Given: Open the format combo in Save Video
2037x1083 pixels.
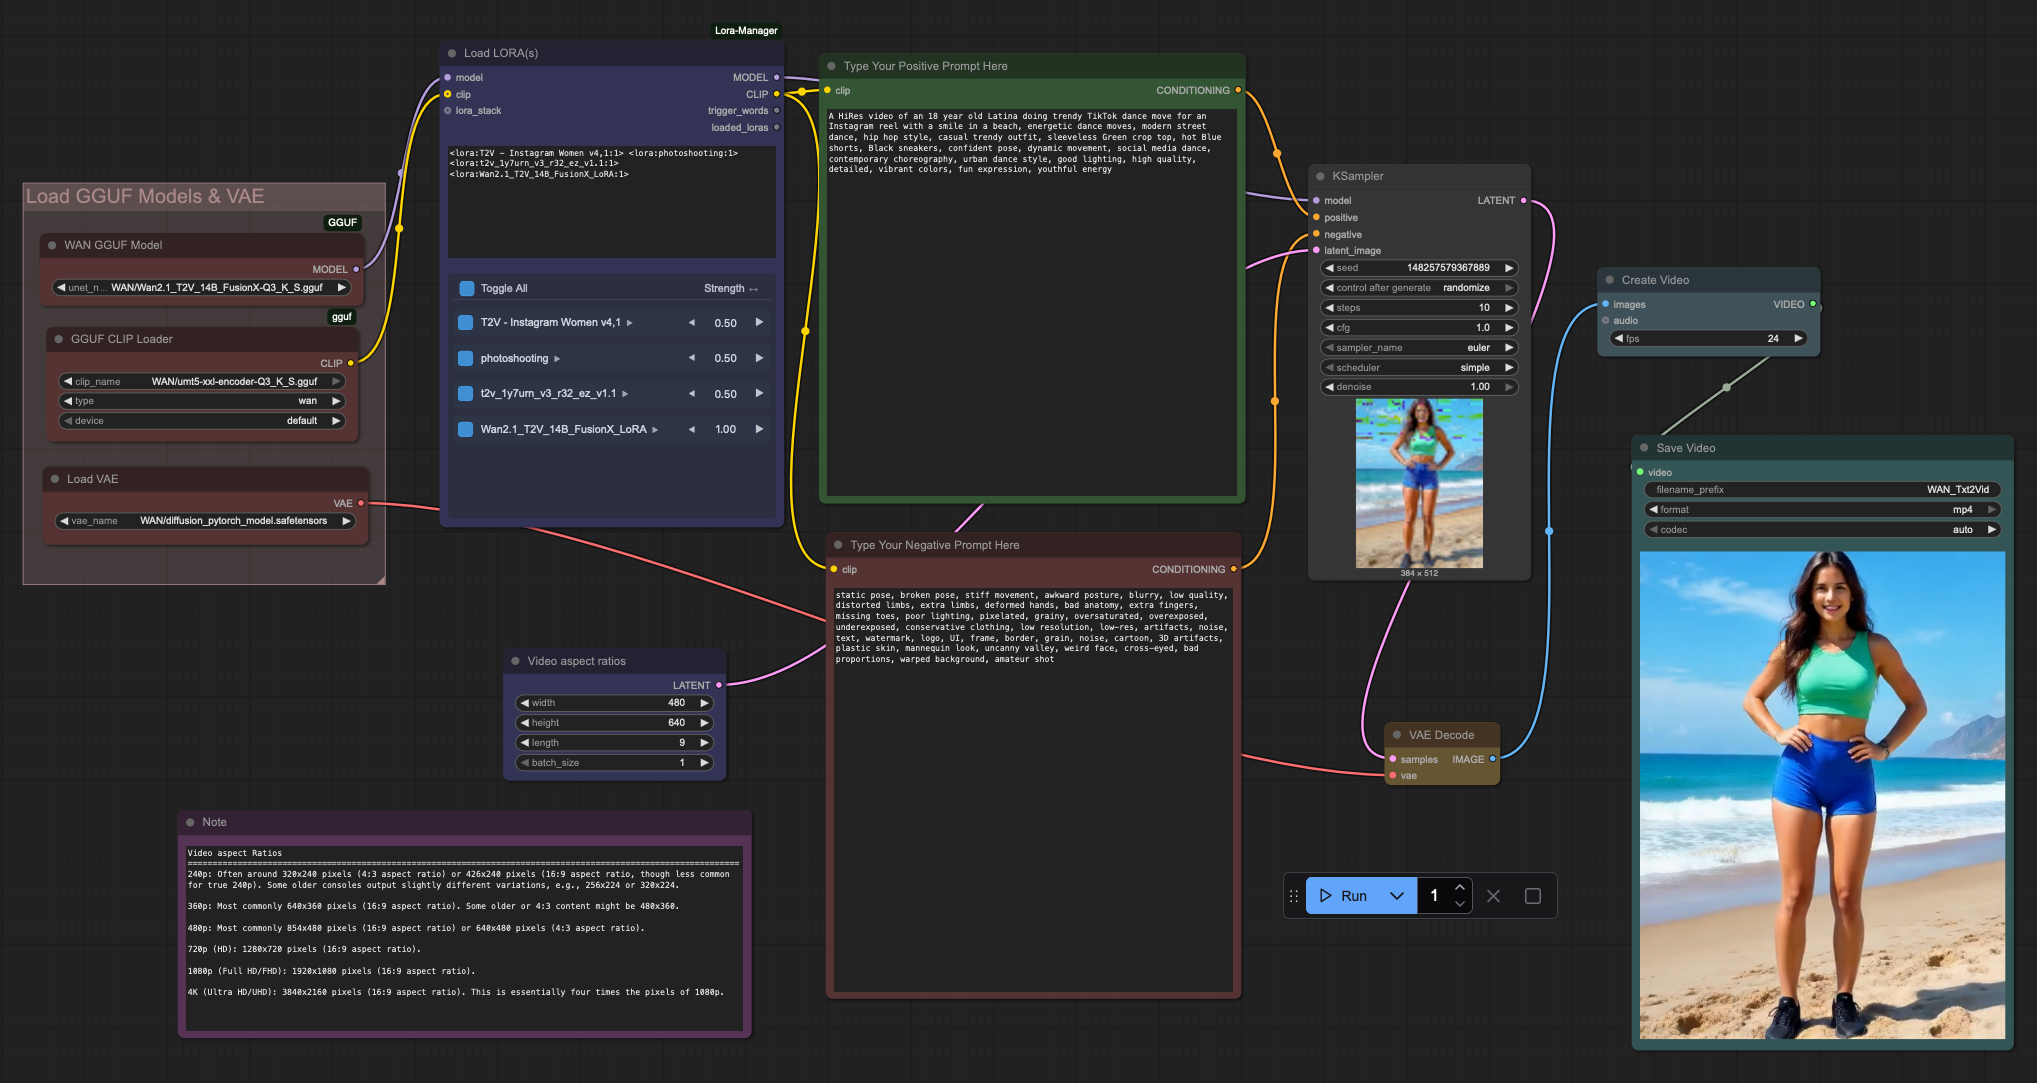Looking at the screenshot, I should [x=1821, y=510].
